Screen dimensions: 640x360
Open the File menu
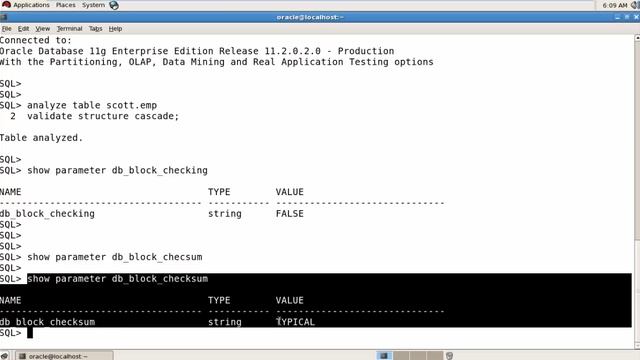pyautogui.click(x=7, y=29)
